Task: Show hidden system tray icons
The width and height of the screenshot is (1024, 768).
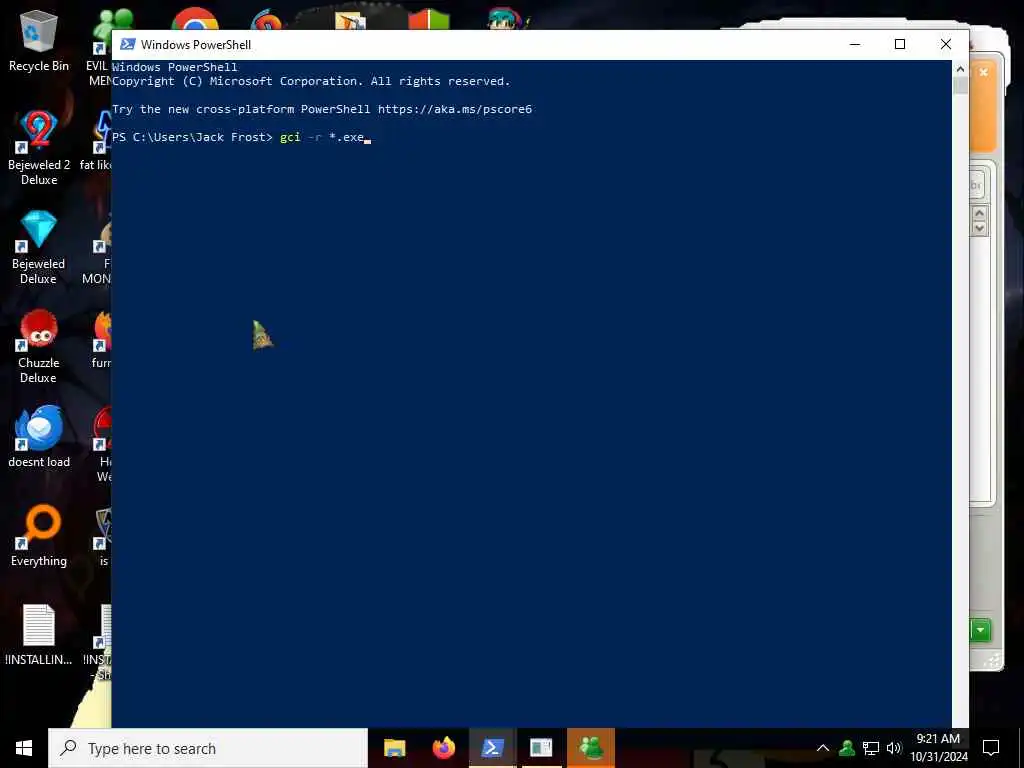Action: tap(823, 748)
